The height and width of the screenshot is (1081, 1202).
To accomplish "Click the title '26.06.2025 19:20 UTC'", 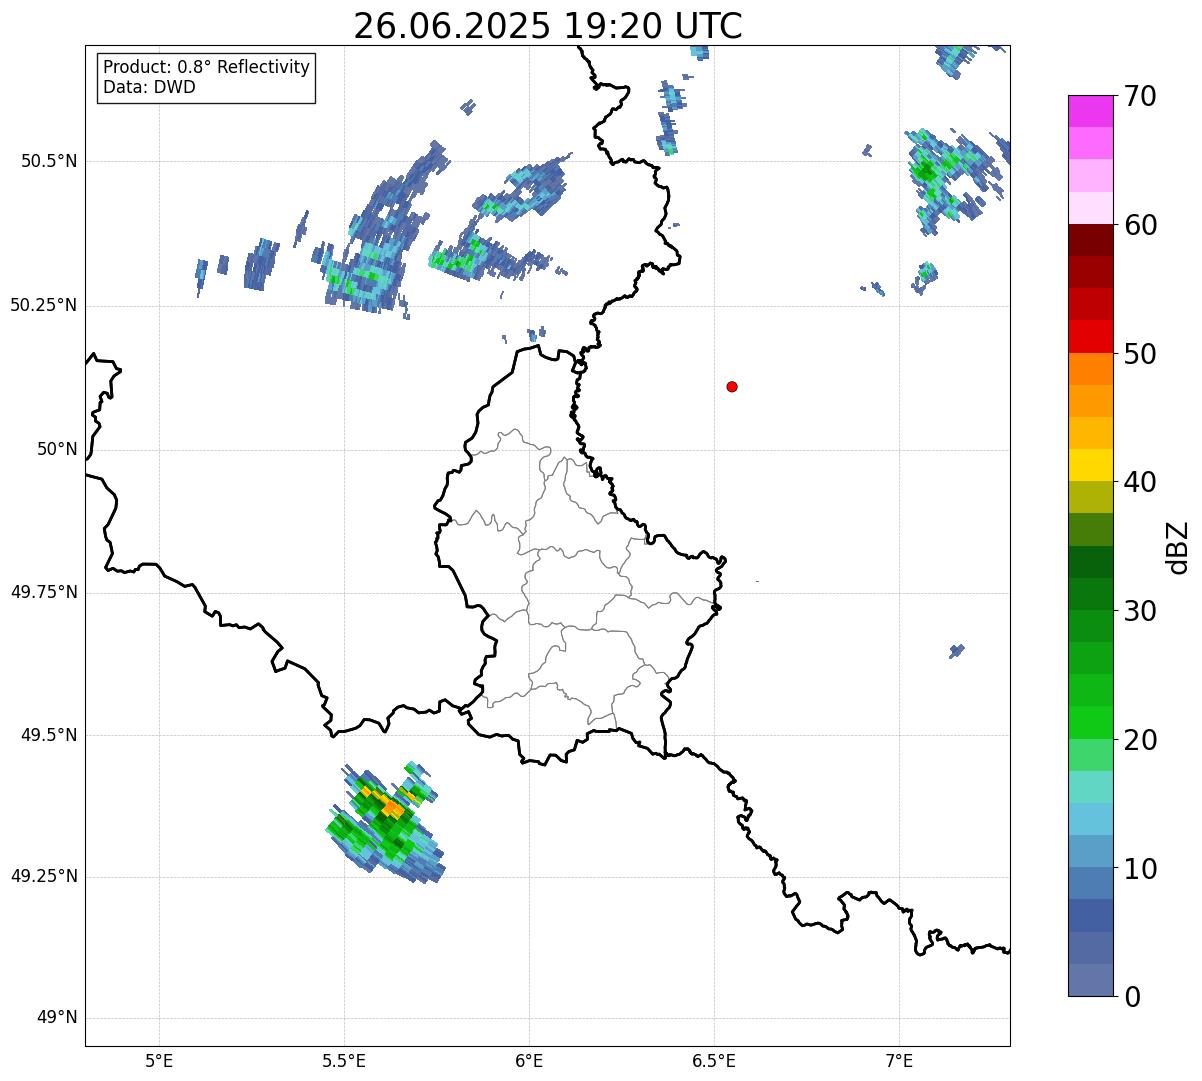I will (x=548, y=25).
